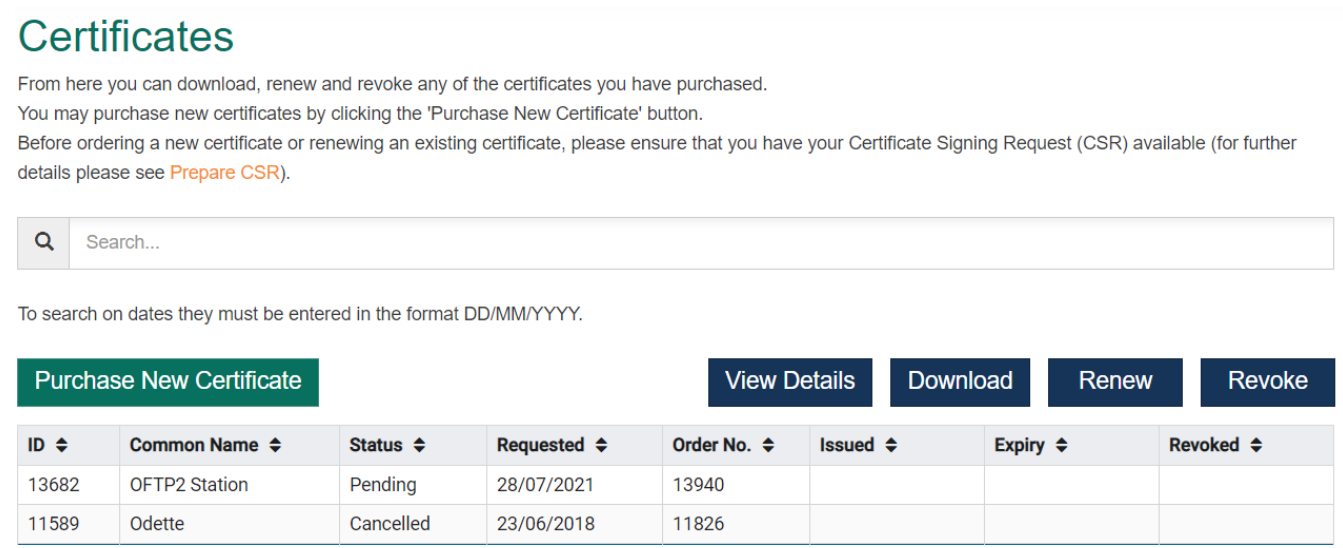1343x548 pixels.
Task: Select the OFTP2 Station certificate row
Action: [x=189, y=485]
